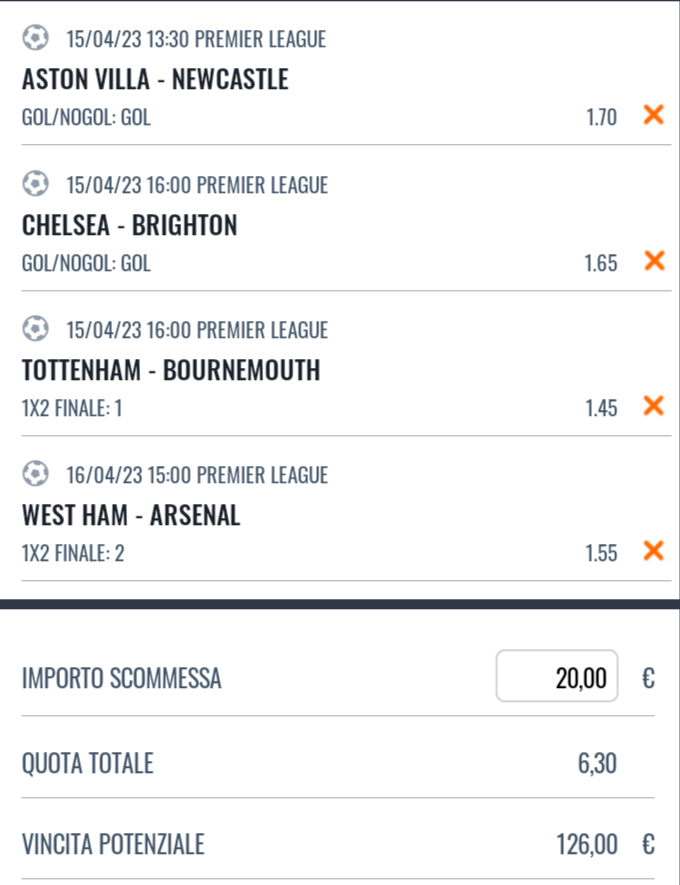
Task: Click the Quota Totale value 6,30
Action: (597, 765)
